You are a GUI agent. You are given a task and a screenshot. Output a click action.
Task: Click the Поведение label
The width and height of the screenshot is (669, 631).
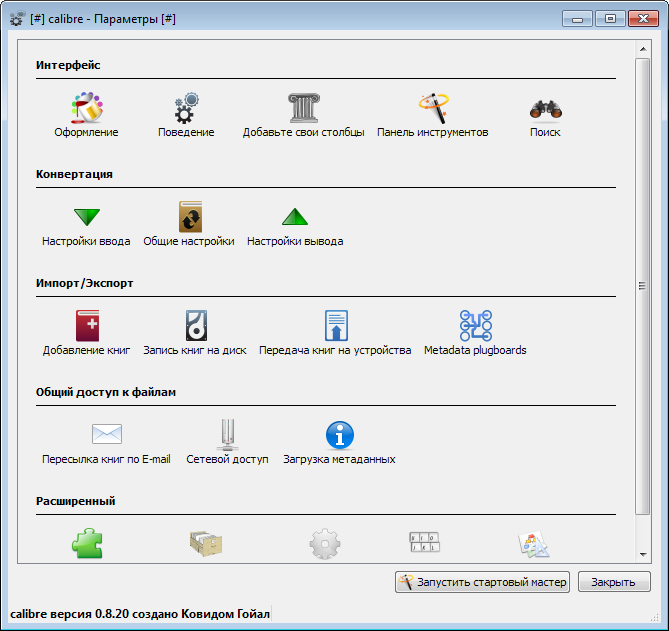186,132
